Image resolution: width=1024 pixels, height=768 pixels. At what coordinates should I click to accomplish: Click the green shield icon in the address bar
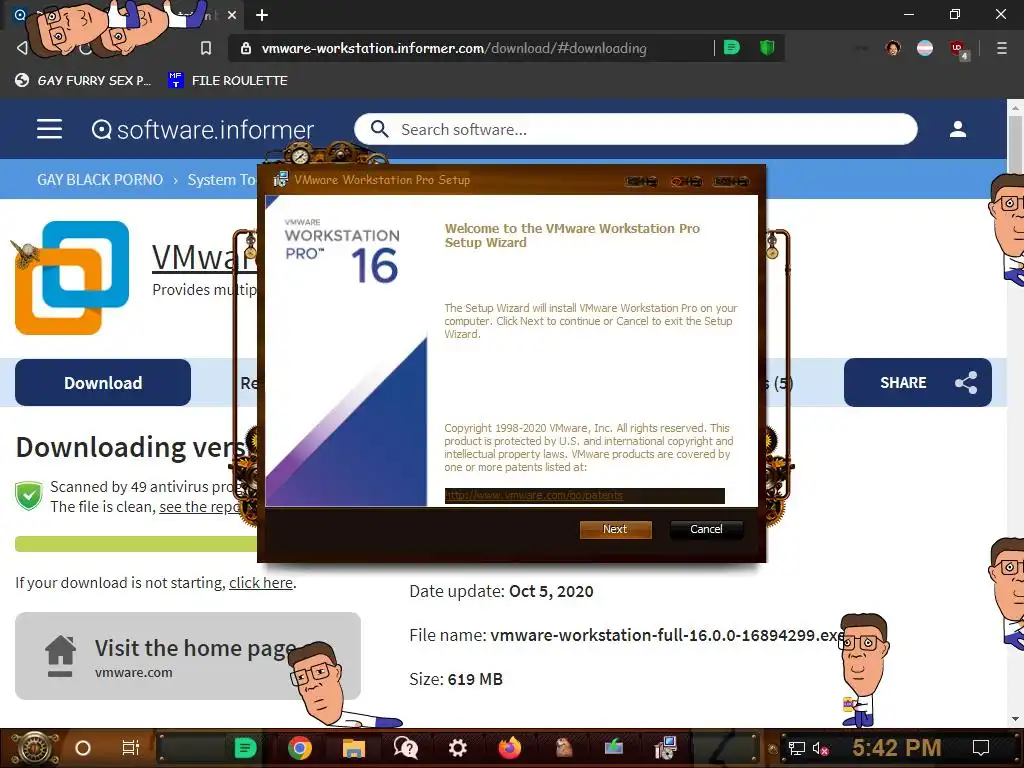pos(767,48)
